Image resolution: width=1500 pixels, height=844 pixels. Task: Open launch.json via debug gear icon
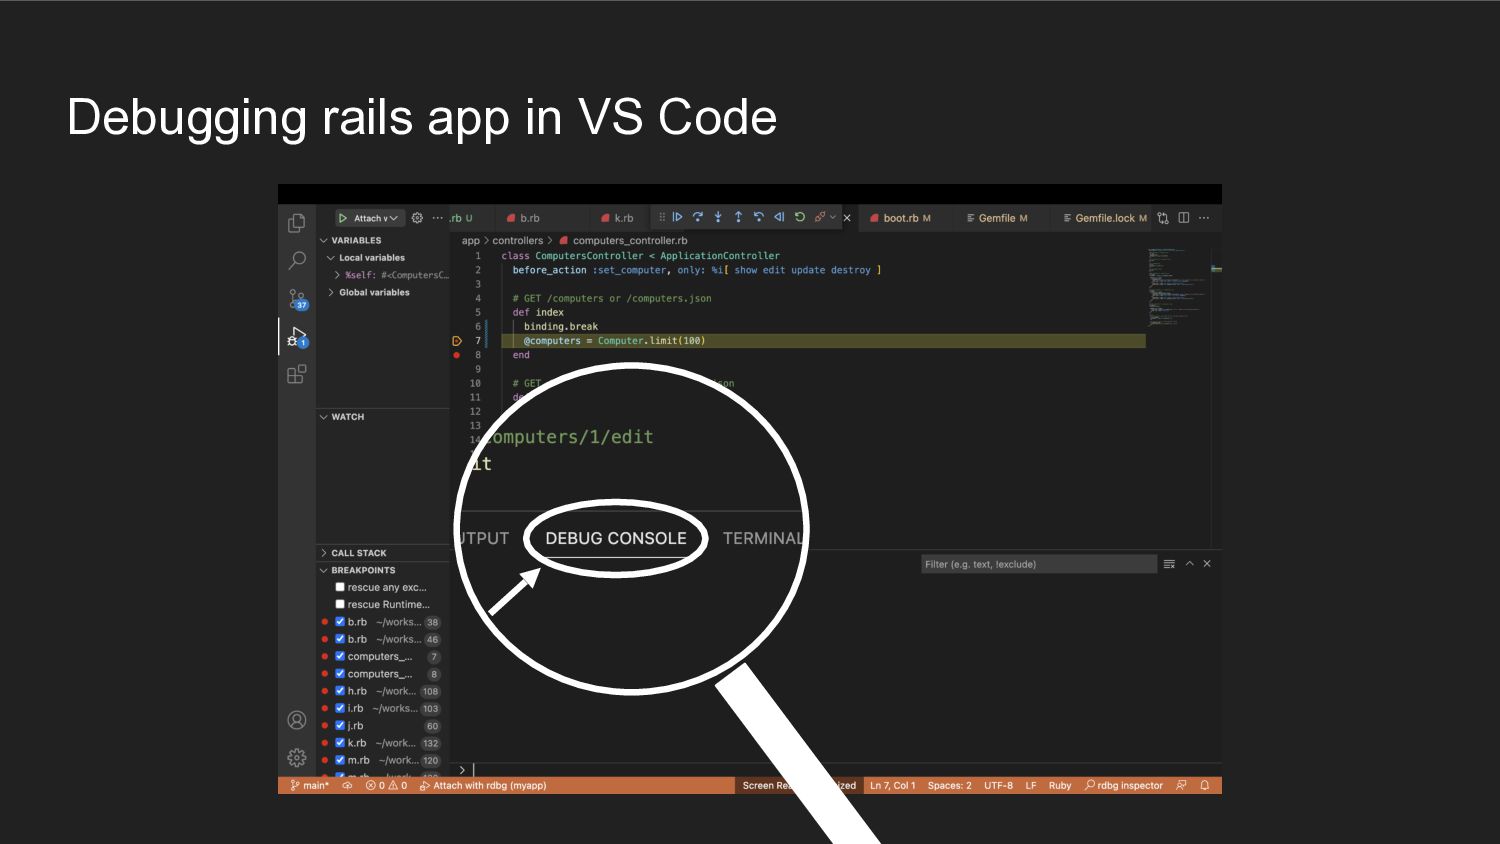click(x=418, y=218)
